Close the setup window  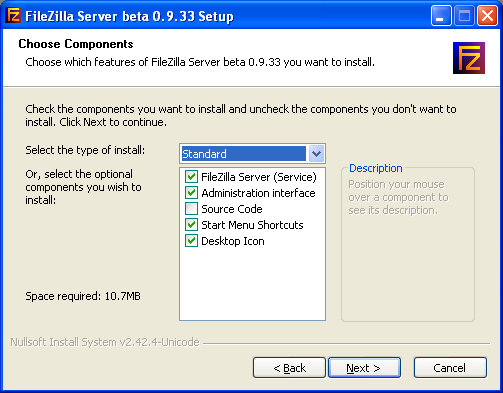tap(487, 16)
